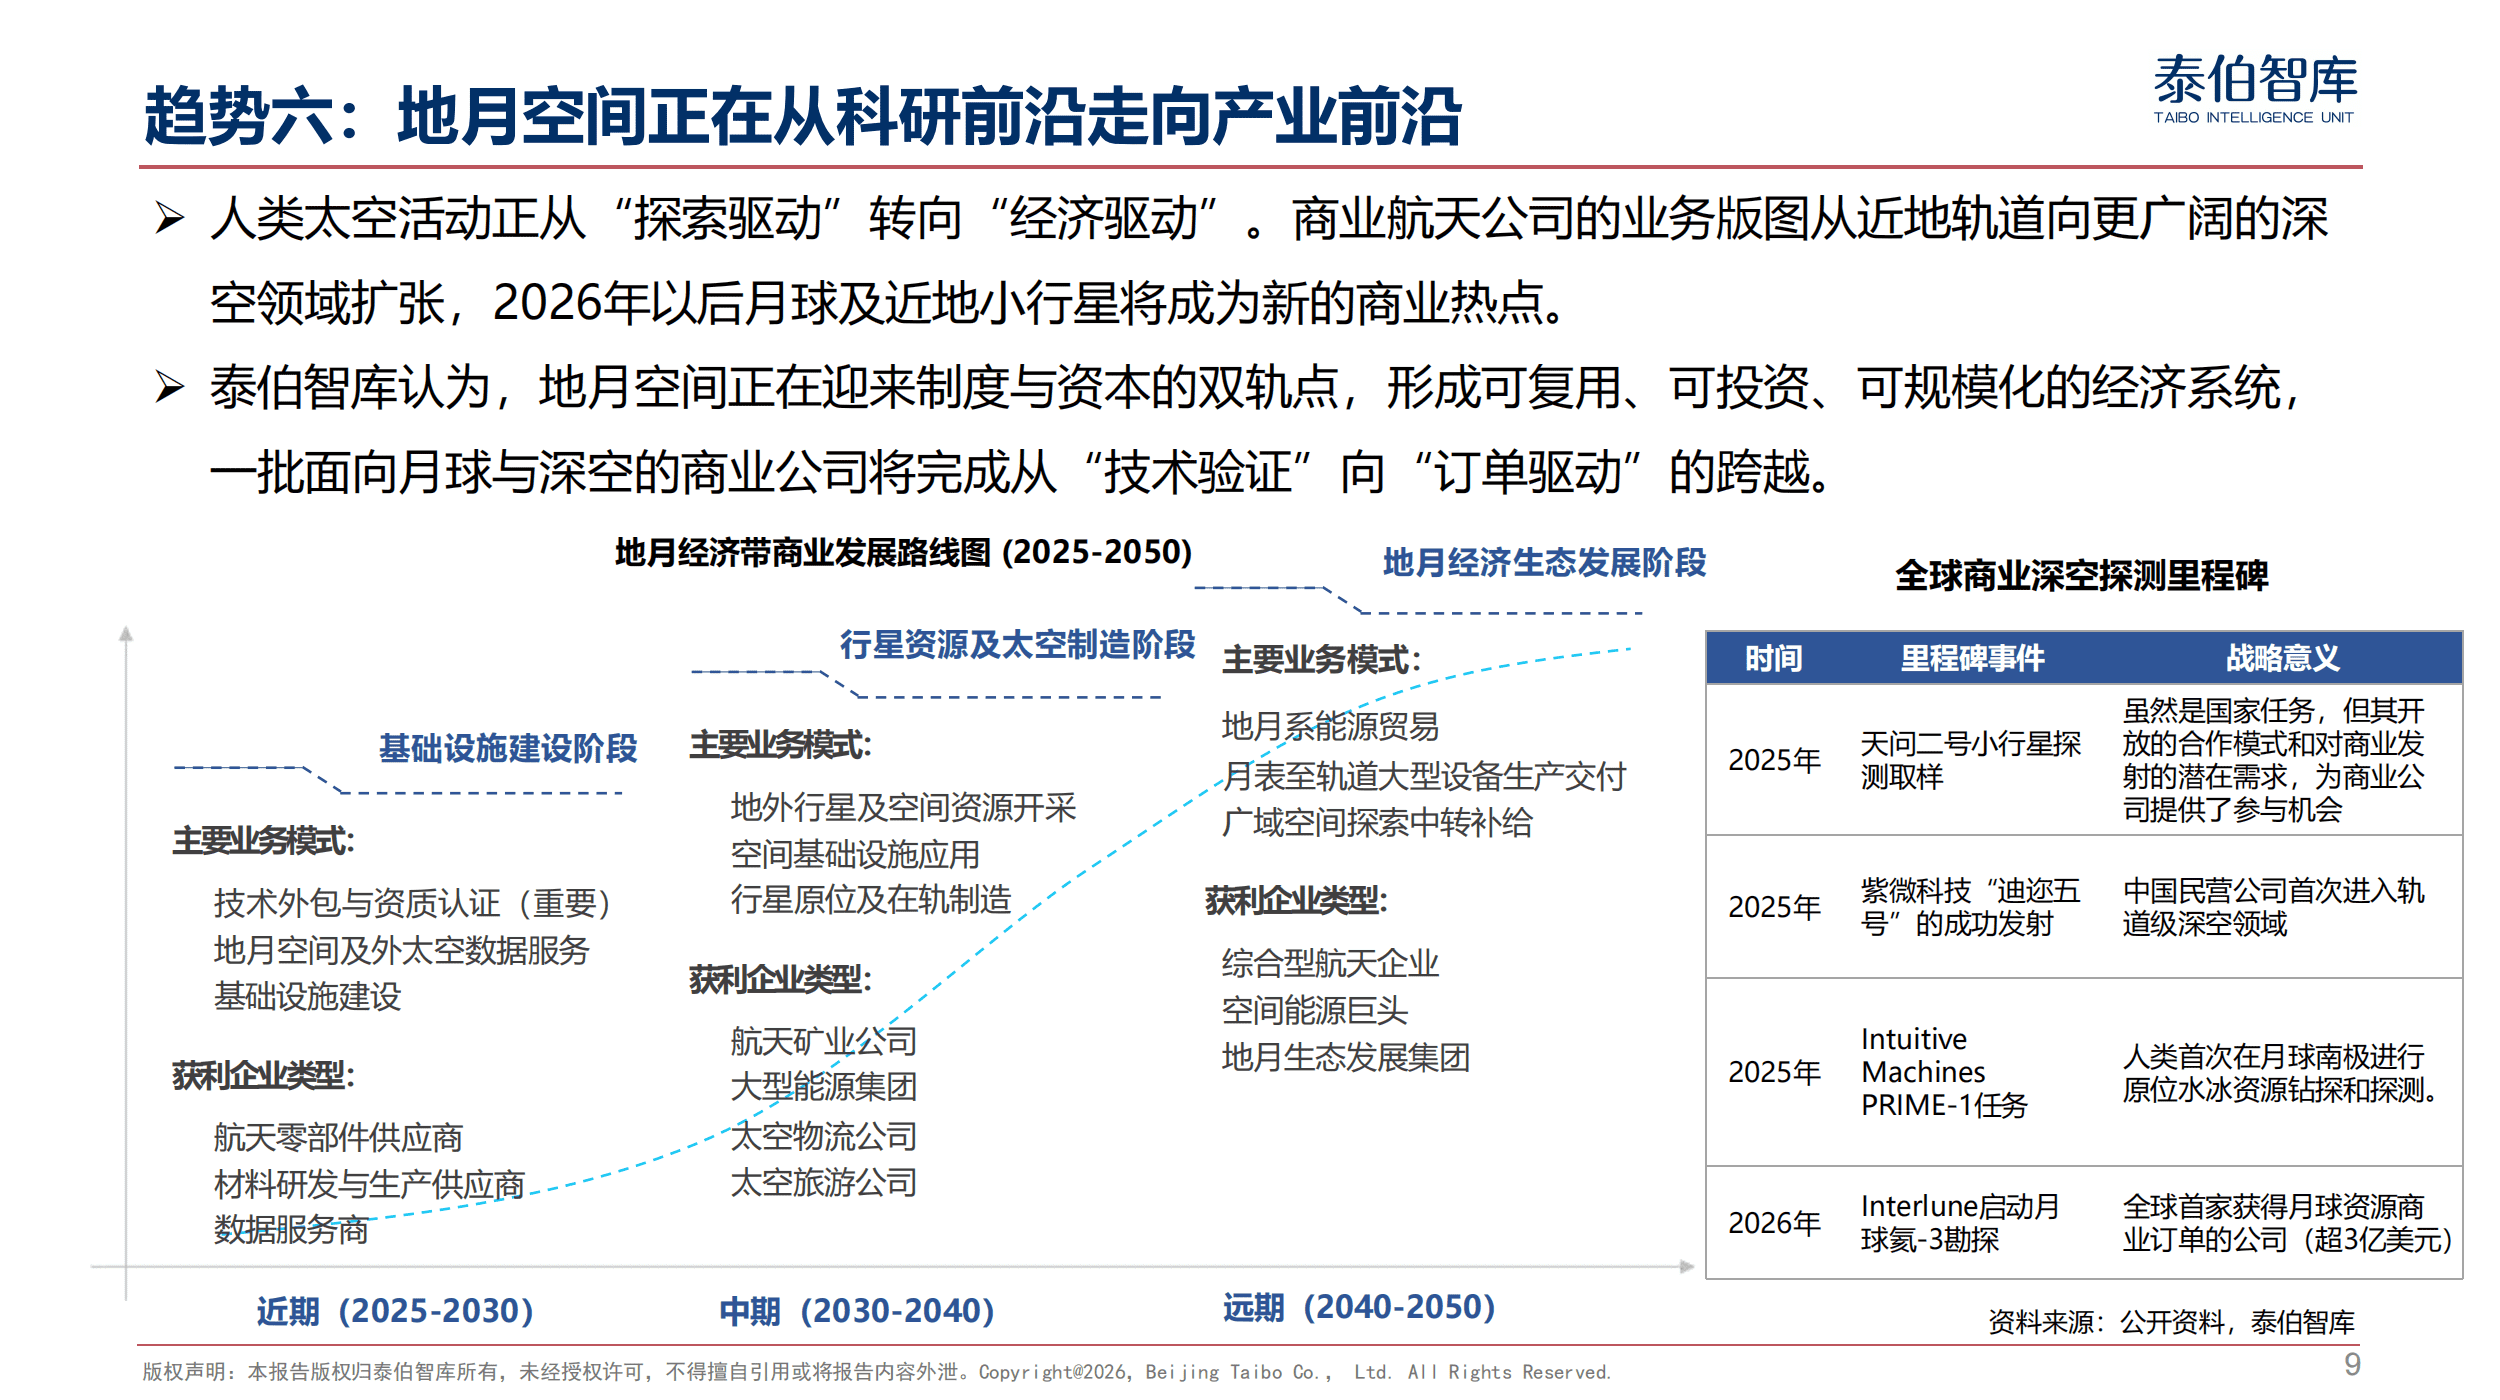Click the first bullet arrow marker
The image size is (2500, 1400).
pyautogui.click(x=170, y=218)
